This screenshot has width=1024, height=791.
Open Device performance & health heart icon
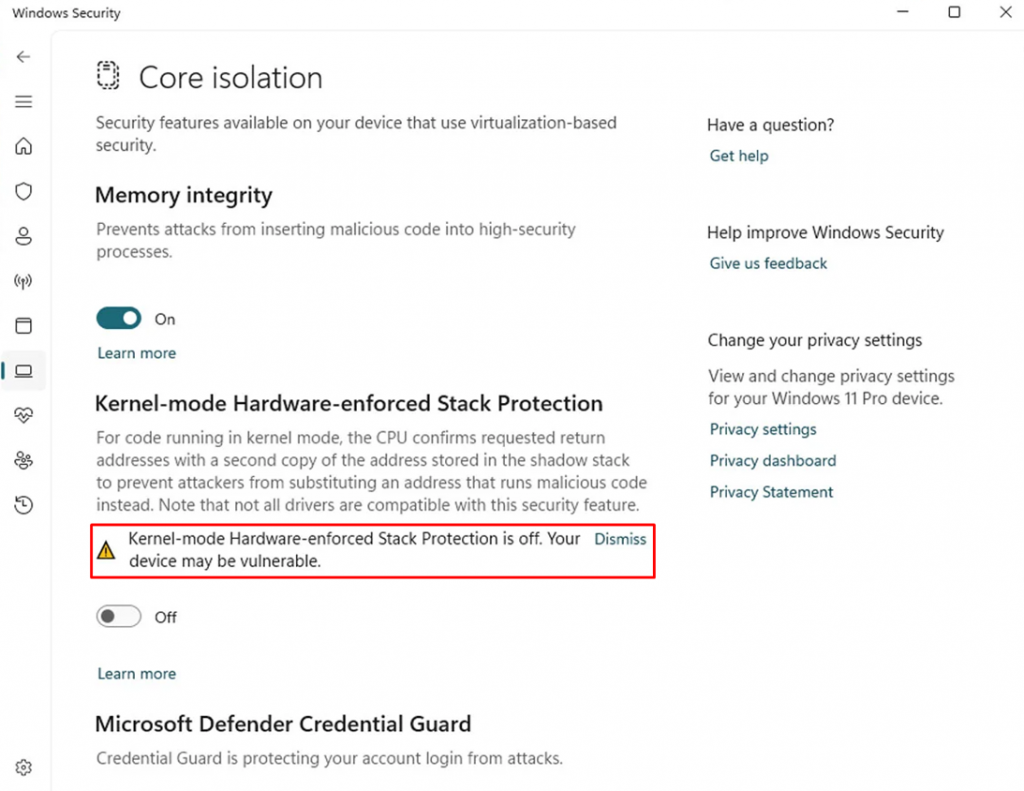(x=24, y=415)
